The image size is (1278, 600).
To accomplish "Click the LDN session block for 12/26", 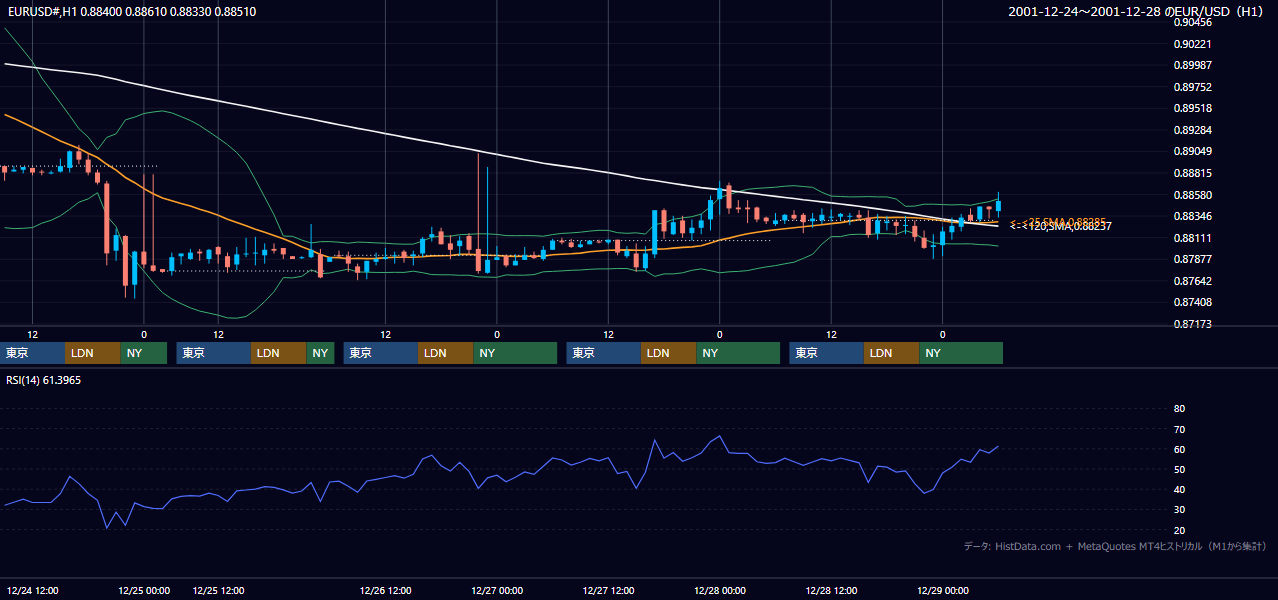I will point(446,353).
